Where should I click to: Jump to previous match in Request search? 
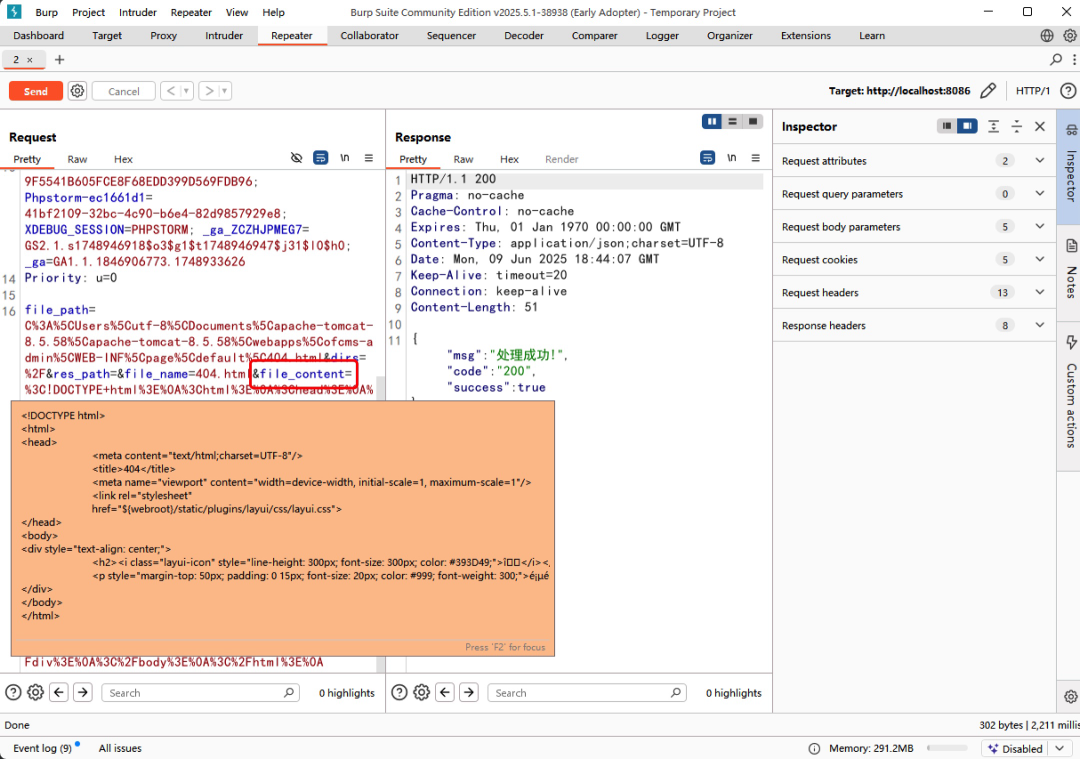tap(59, 692)
